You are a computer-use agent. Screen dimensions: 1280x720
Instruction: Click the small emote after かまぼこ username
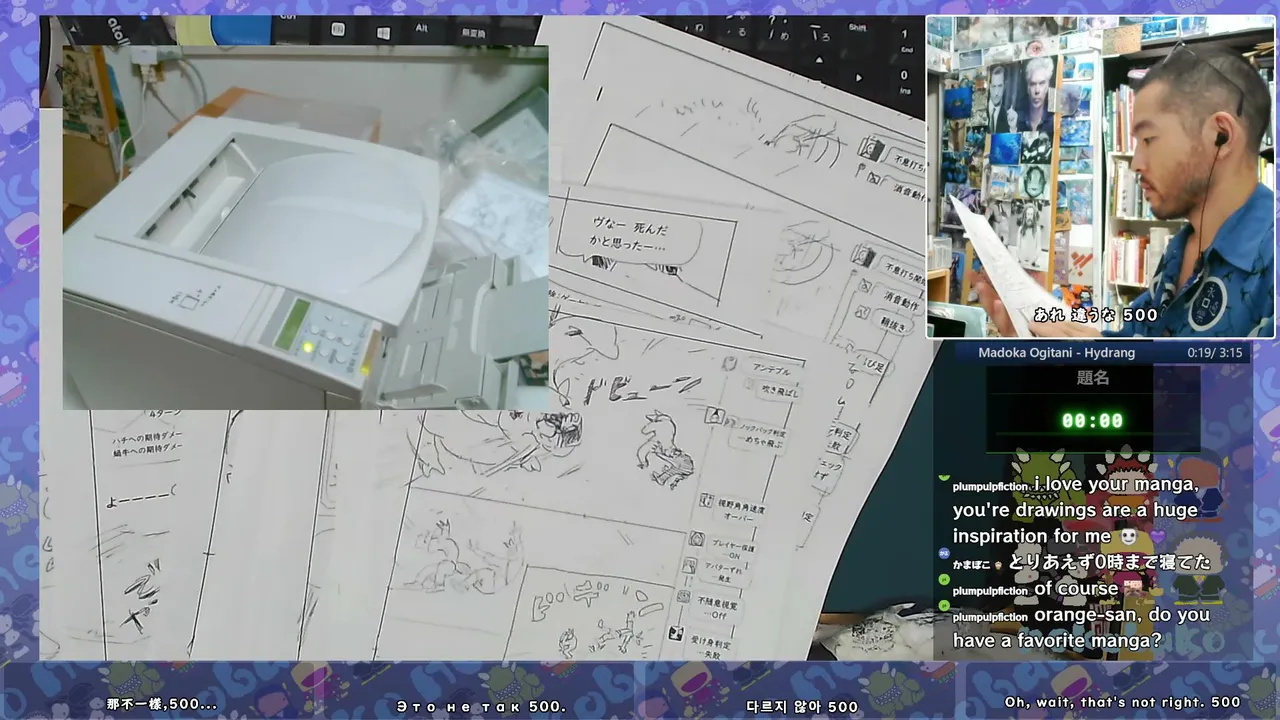[x=996, y=565]
